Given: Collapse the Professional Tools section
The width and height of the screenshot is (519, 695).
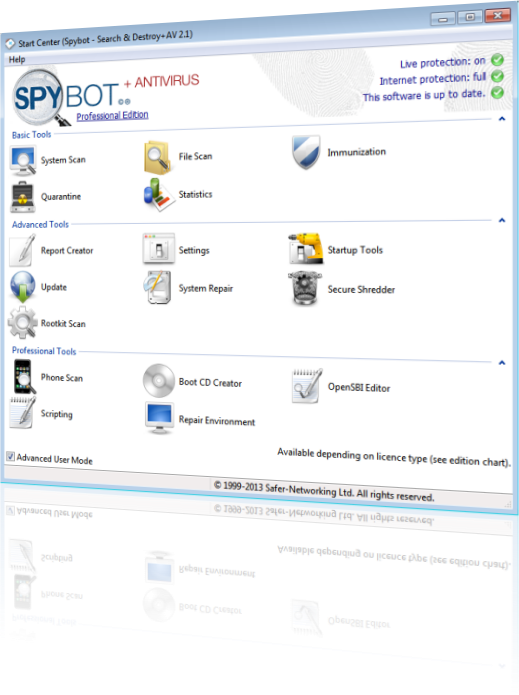Looking at the screenshot, I should tap(502, 363).
